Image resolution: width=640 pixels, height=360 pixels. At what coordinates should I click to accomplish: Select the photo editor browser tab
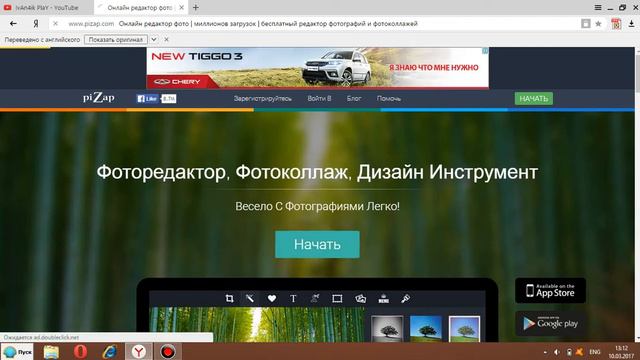tap(140, 7)
